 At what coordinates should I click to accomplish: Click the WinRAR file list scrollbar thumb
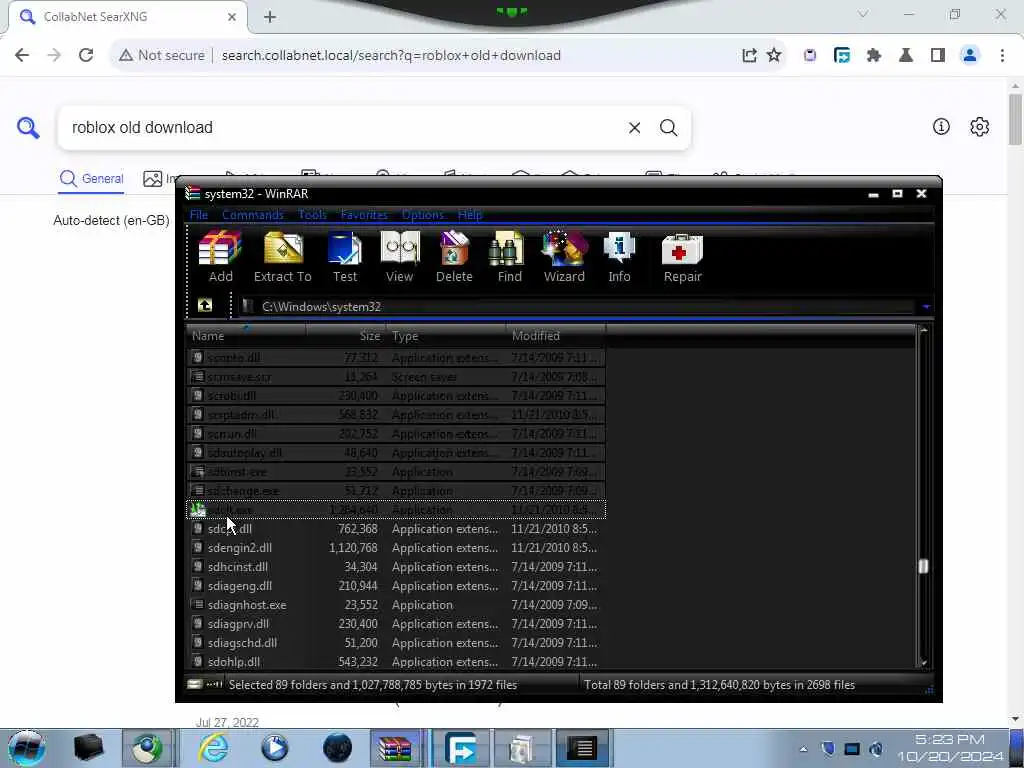(923, 566)
